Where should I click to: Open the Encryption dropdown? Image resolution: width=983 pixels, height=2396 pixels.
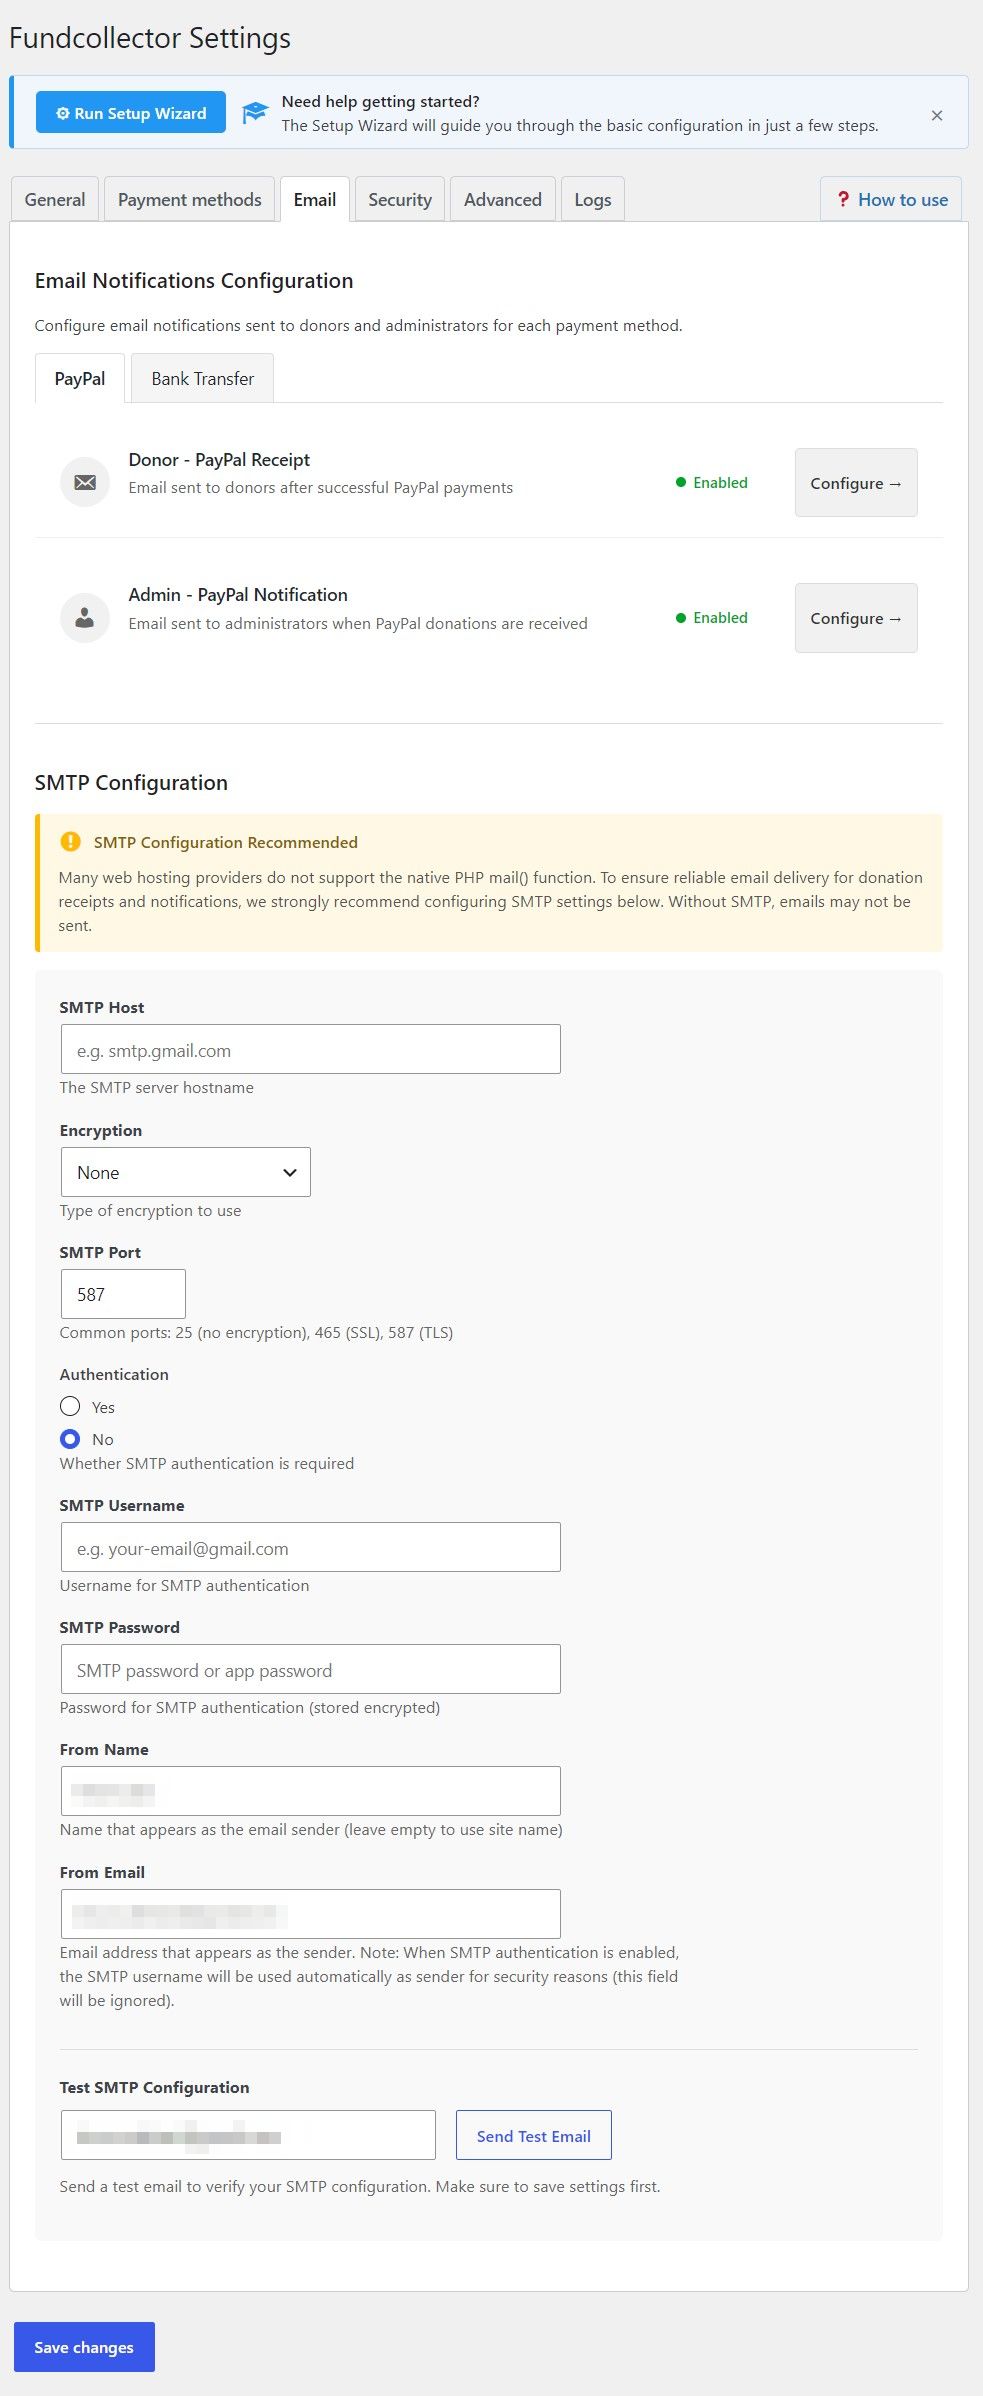point(186,1172)
